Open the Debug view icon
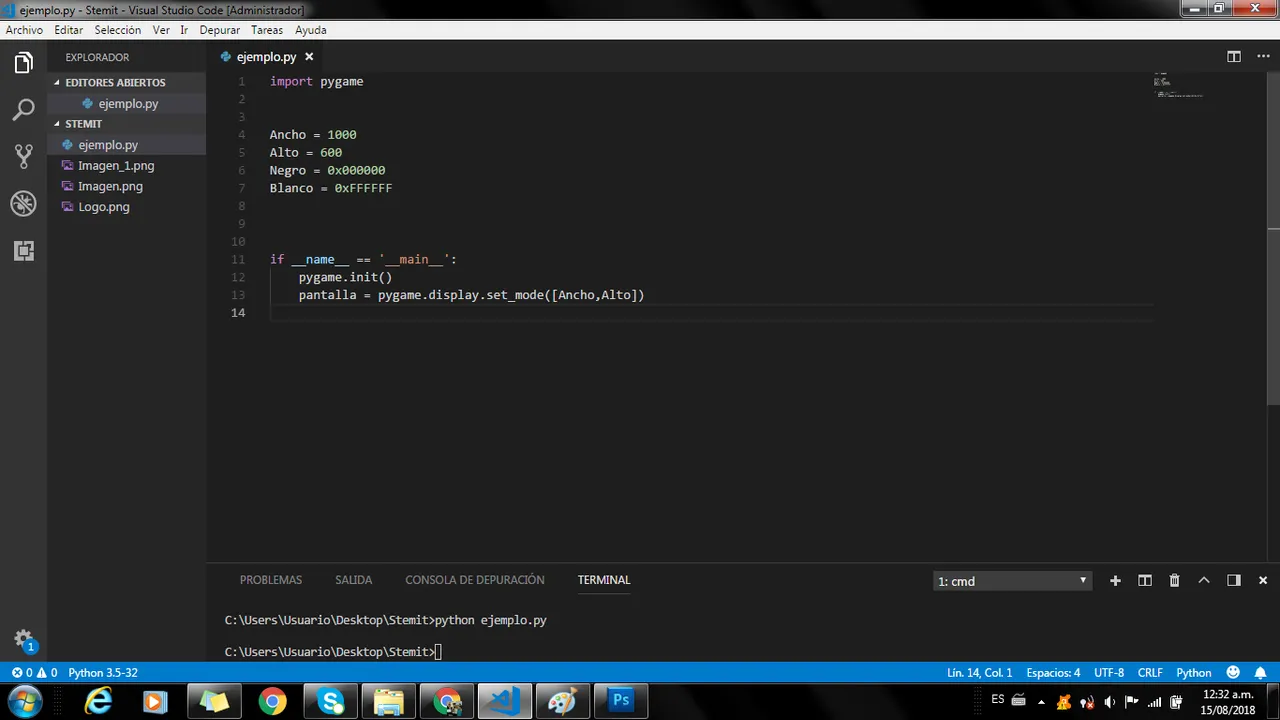The image size is (1280, 720). coord(23,204)
